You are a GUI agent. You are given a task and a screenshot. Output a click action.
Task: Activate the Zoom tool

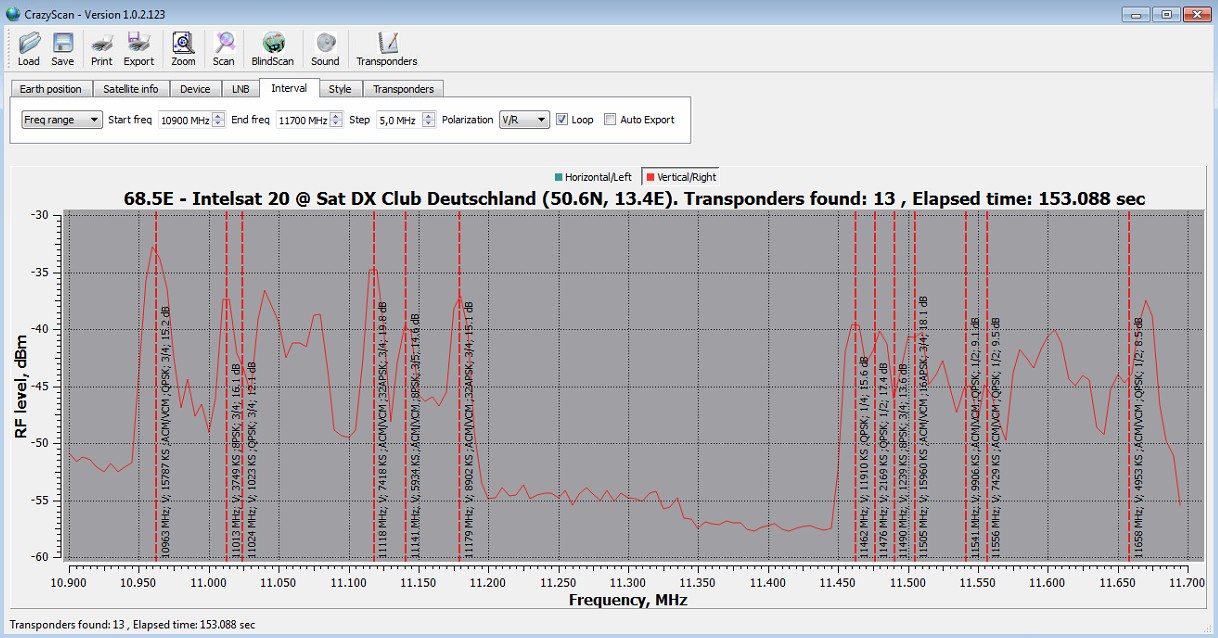click(x=183, y=48)
